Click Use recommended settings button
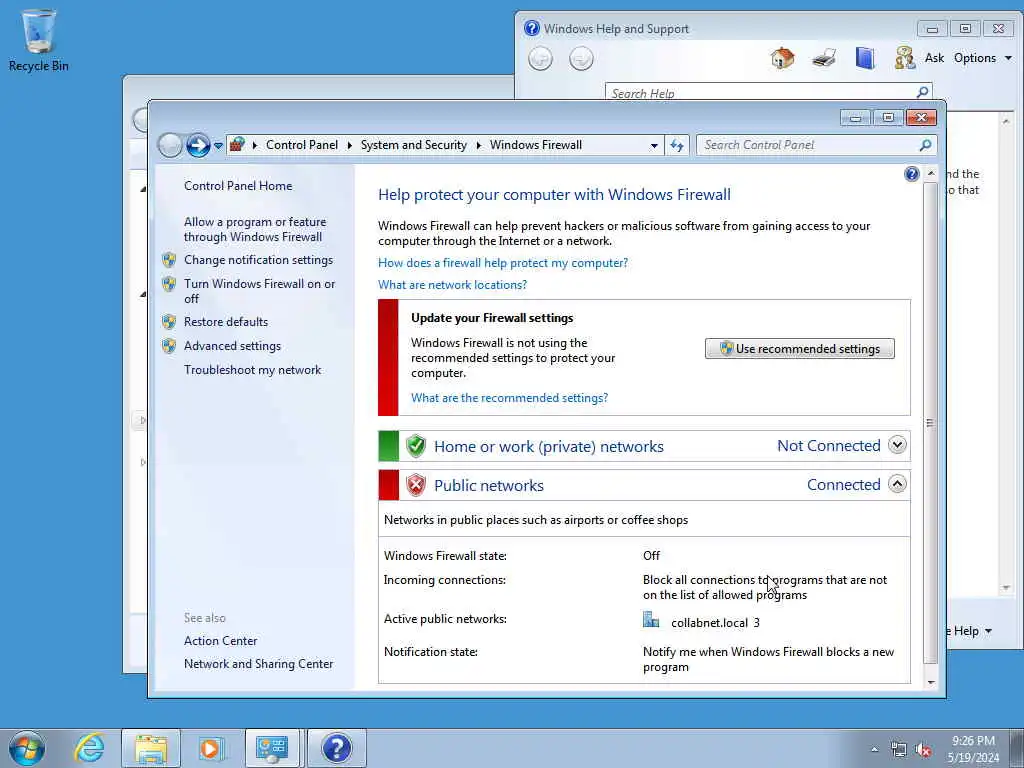The height and width of the screenshot is (768, 1024). pyautogui.click(x=799, y=349)
